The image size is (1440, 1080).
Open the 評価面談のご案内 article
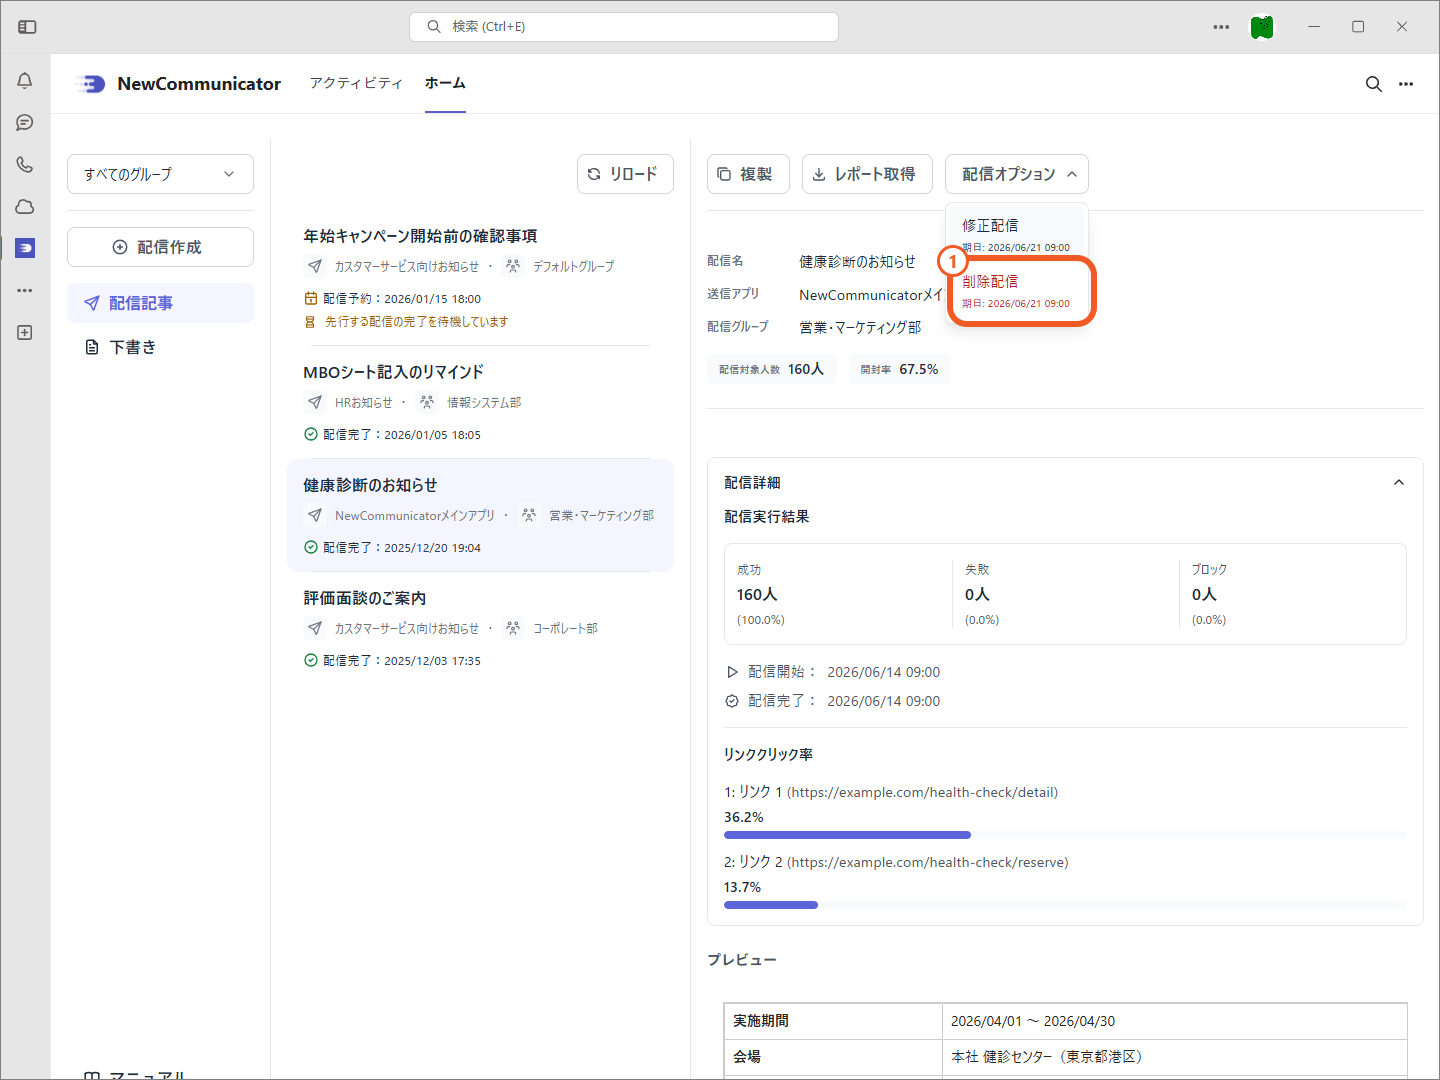(478, 628)
